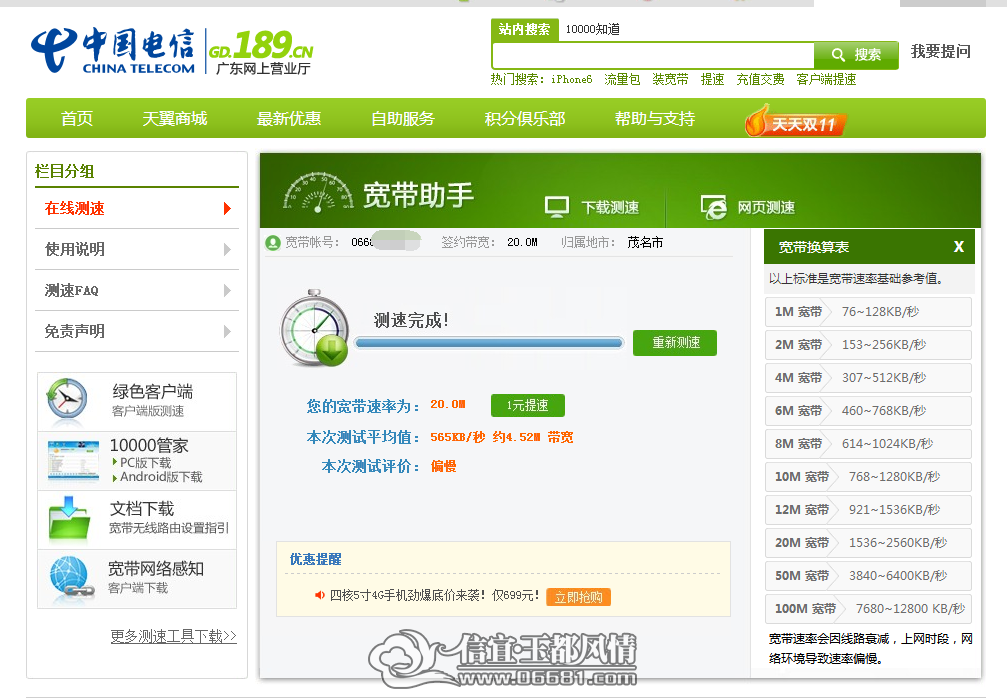Select 测速FAQ in sidebar
Viewport: 1007px width, 700px height.
(137, 290)
